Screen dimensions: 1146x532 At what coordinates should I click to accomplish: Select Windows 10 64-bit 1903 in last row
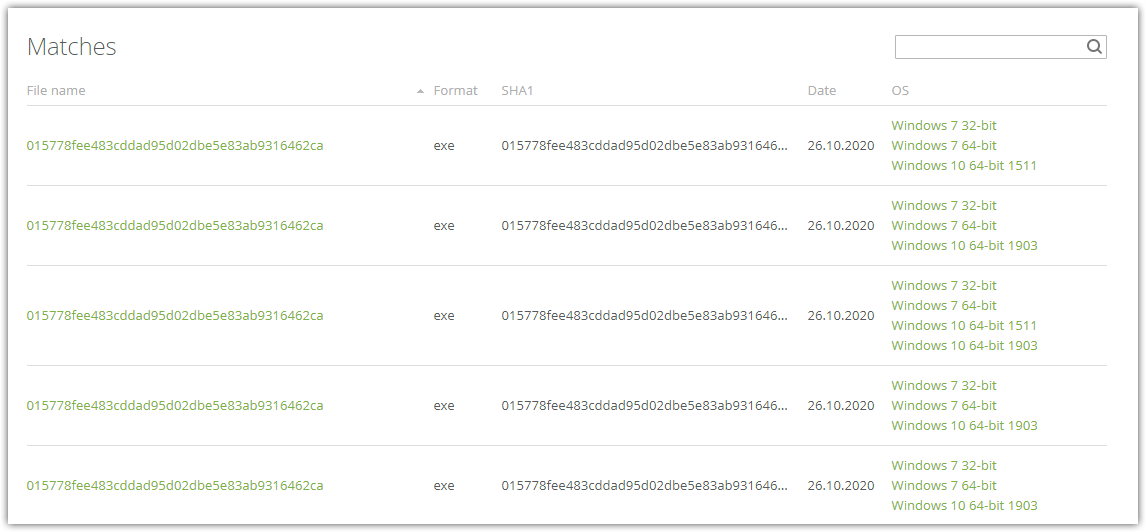coord(964,505)
